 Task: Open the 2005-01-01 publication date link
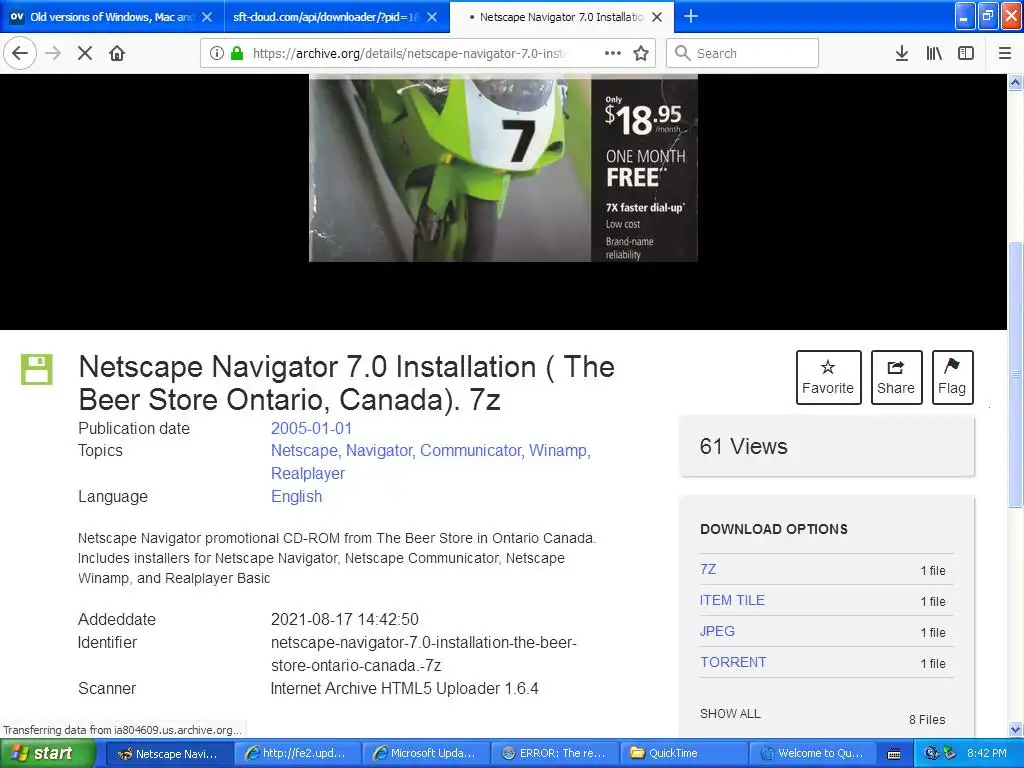point(312,428)
